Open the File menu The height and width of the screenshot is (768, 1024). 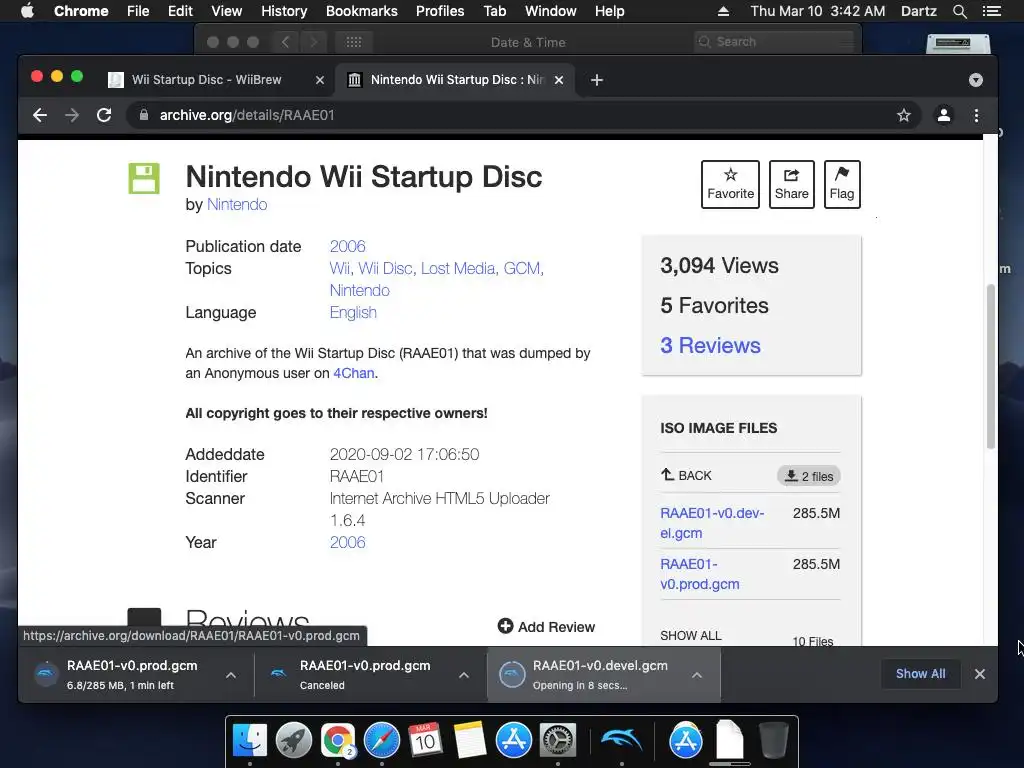pos(138,11)
